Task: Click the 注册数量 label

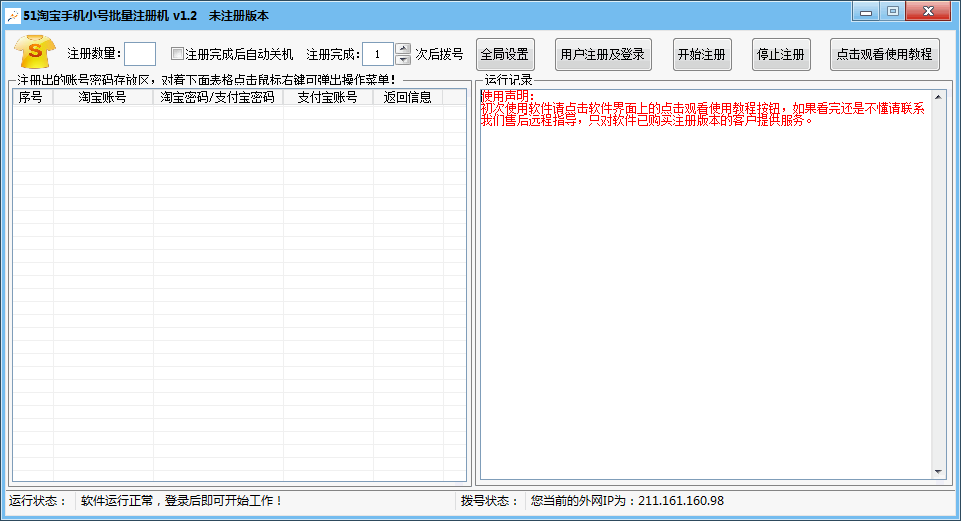Action: click(x=94, y=54)
